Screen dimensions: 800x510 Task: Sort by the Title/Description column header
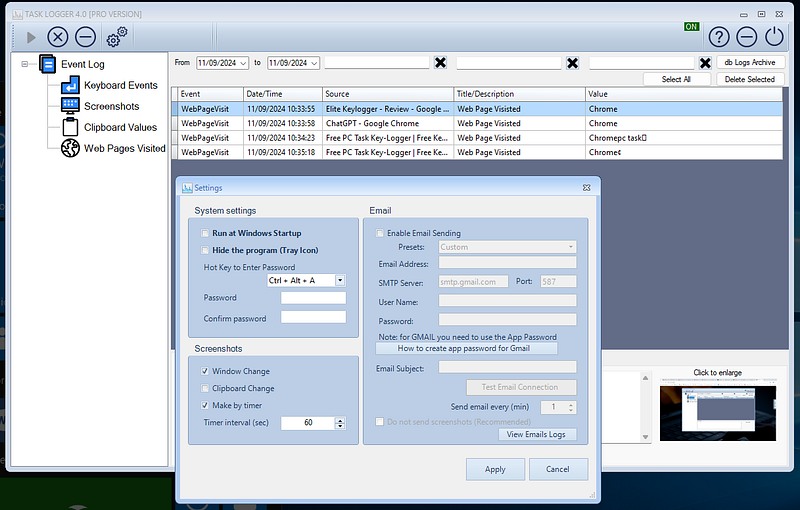tap(519, 94)
